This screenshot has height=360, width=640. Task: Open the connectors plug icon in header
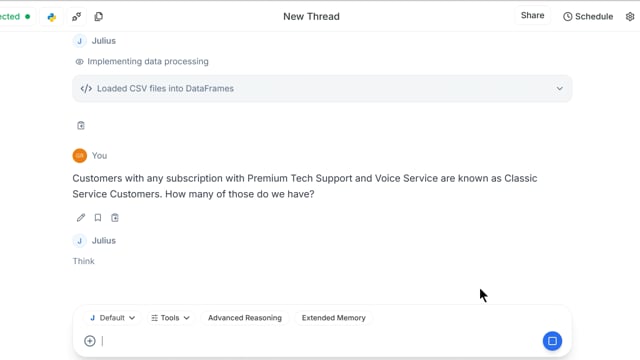point(76,17)
